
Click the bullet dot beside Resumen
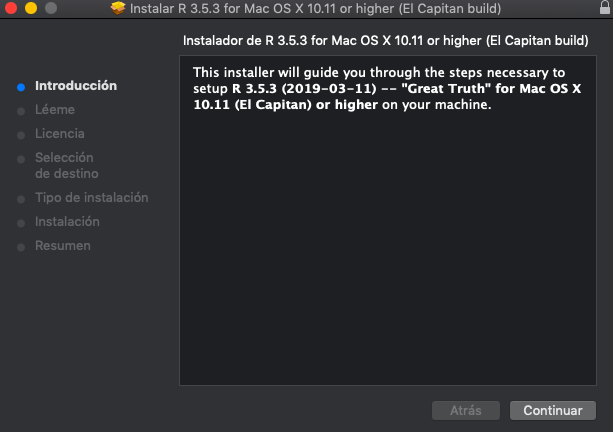[x=21, y=247]
